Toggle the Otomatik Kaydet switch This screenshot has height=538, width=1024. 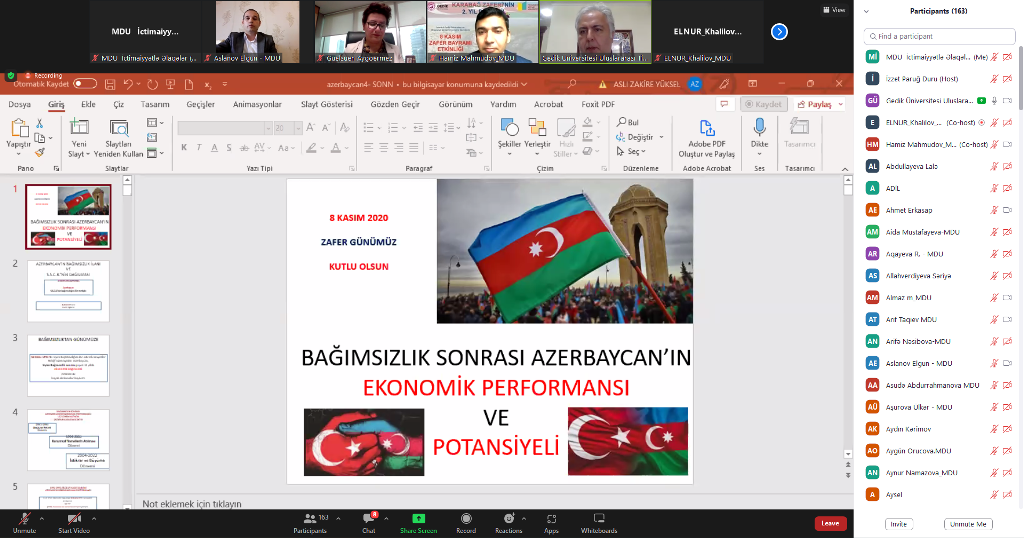point(85,84)
